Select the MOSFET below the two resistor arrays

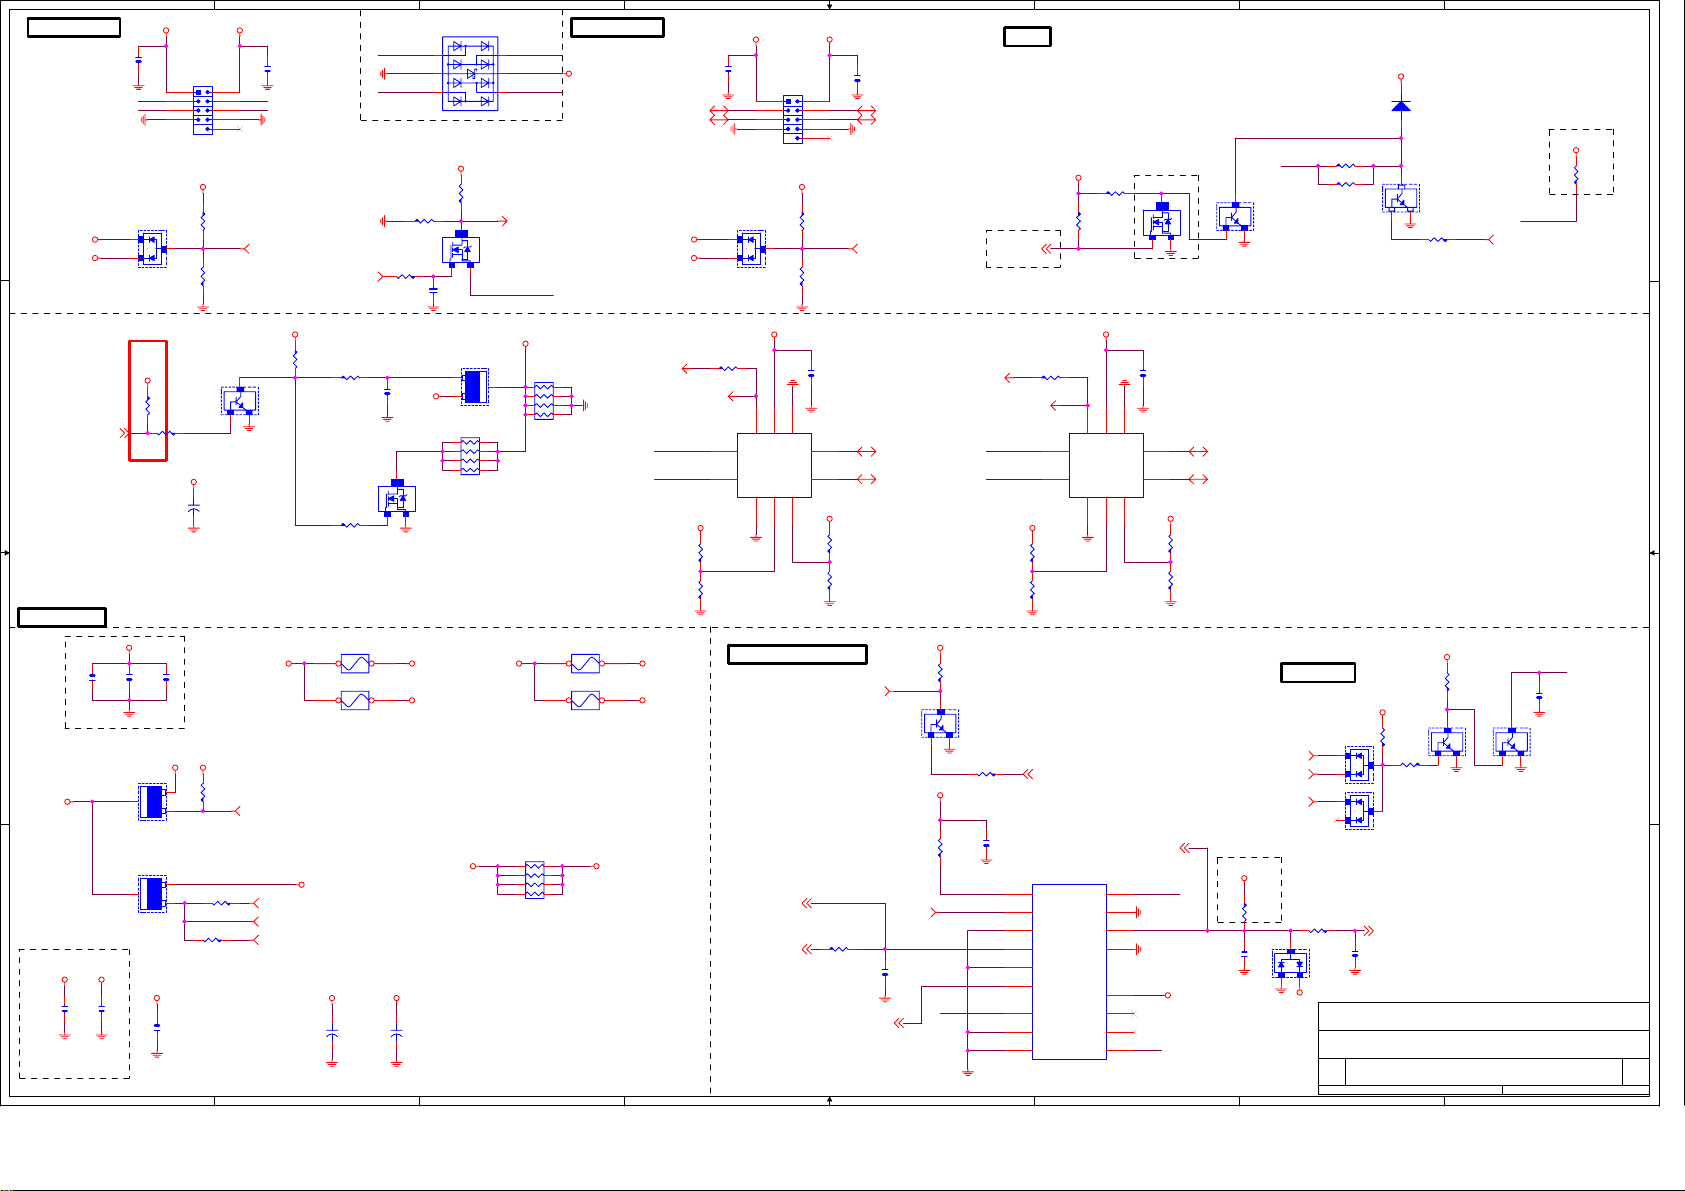(x=397, y=498)
